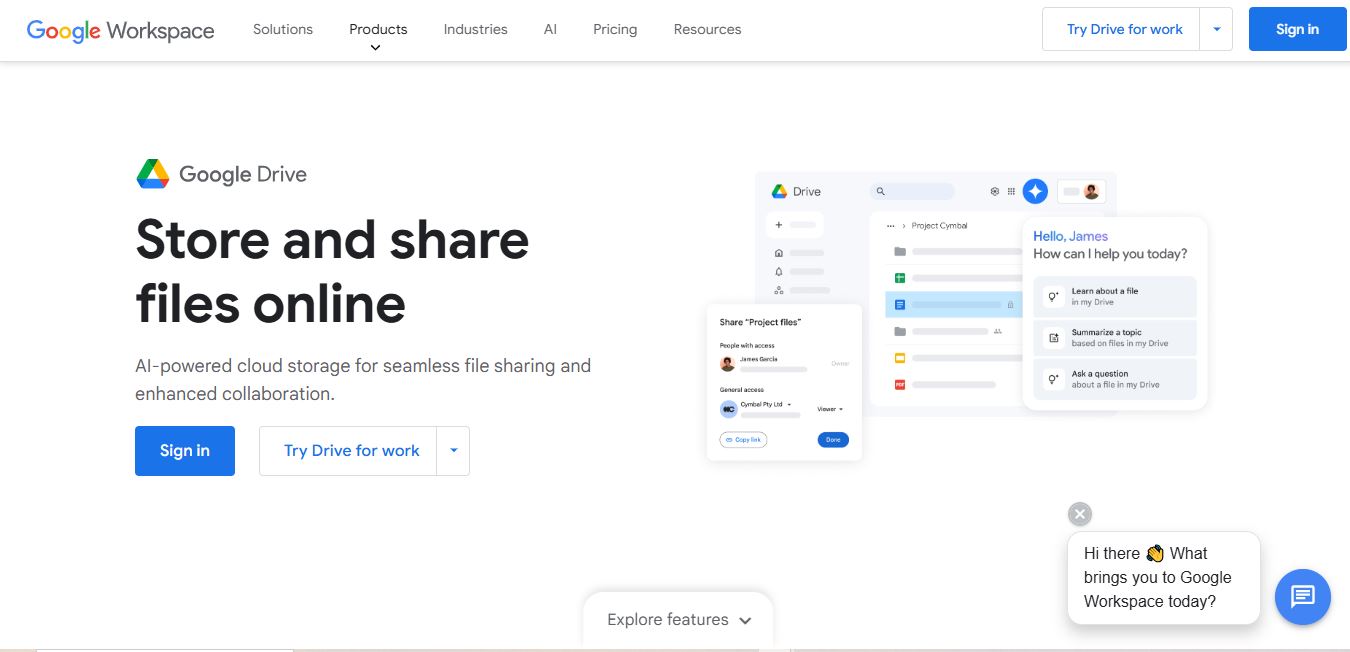The image size is (1350, 652).
Task: Click the Summarize a topic suggestion text
Action: pyautogui.click(x=1106, y=332)
